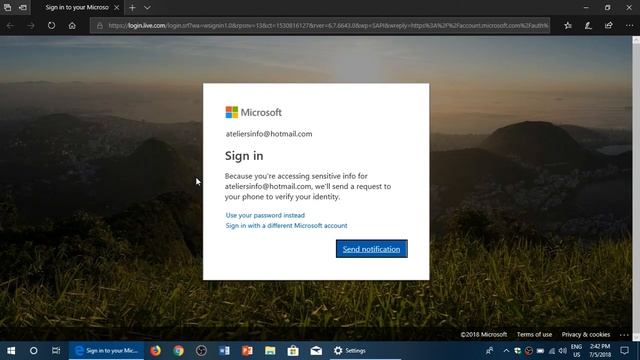The width and height of the screenshot is (640, 360).
Task: Open Task View on taskbar
Action: click(x=56, y=351)
